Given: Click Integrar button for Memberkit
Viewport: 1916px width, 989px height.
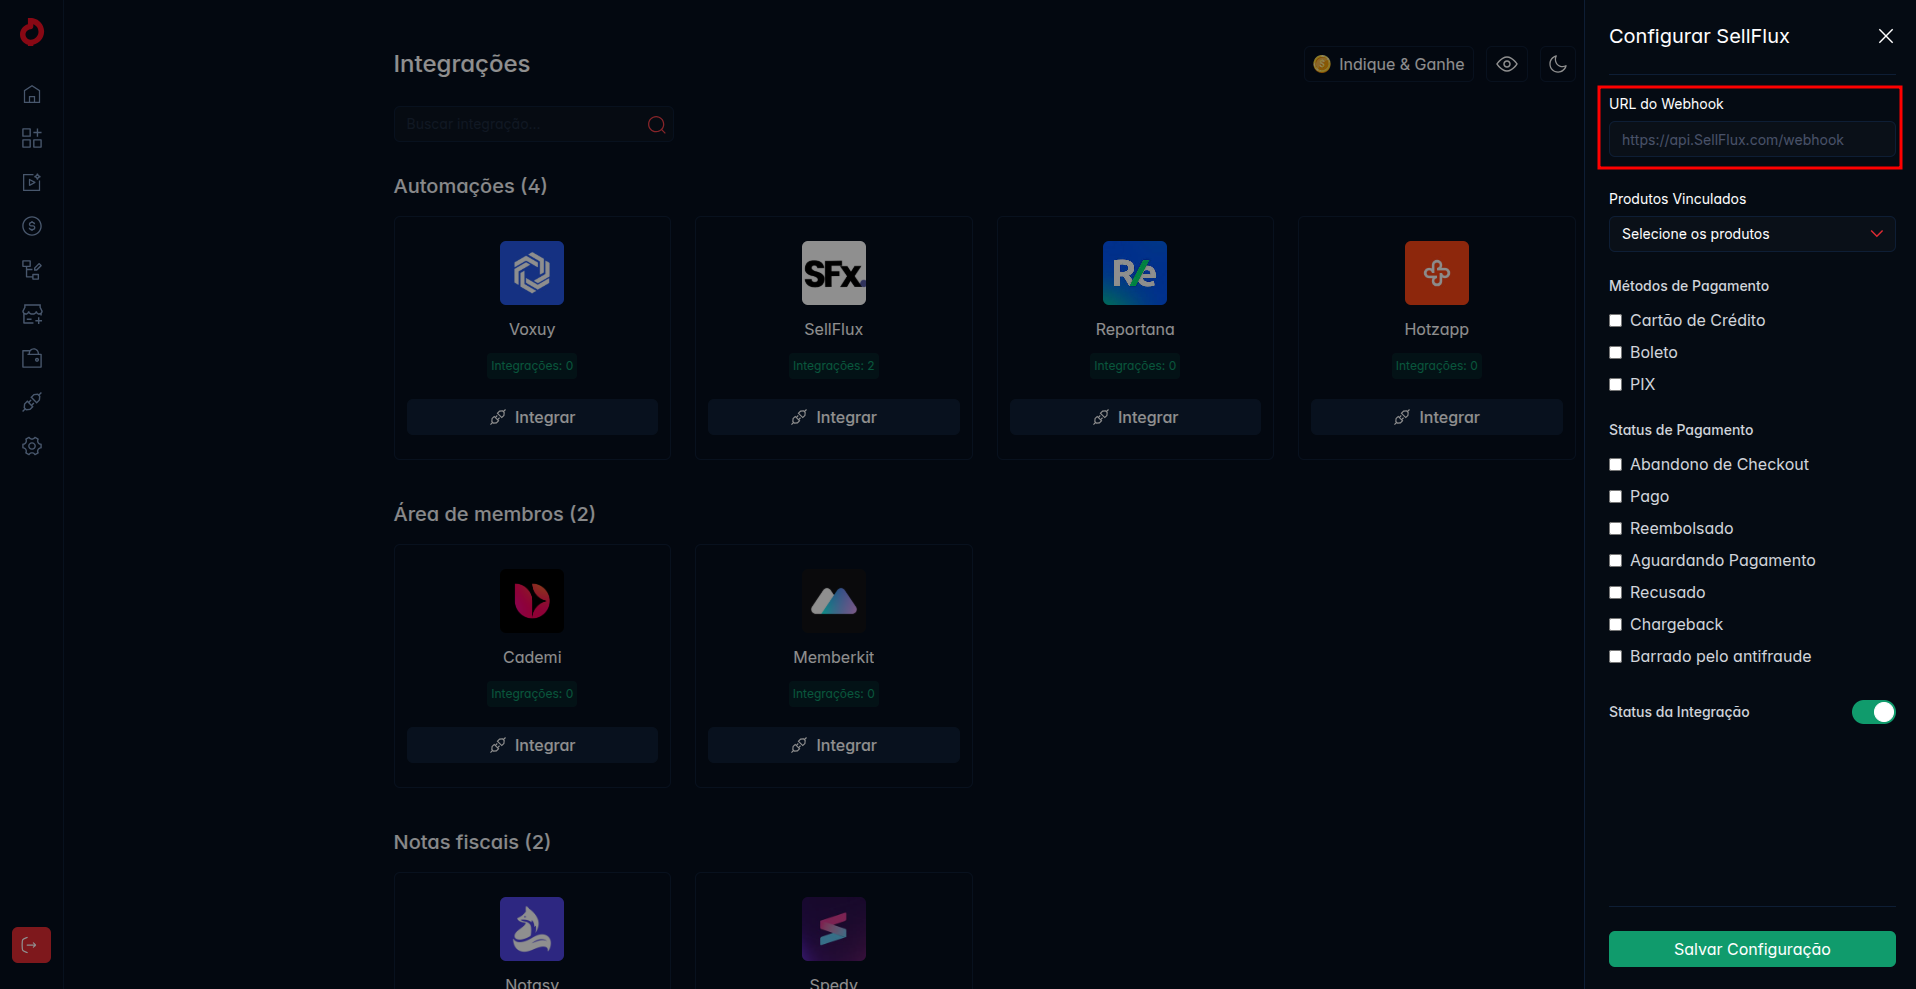Looking at the screenshot, I should tap(834, 745).
